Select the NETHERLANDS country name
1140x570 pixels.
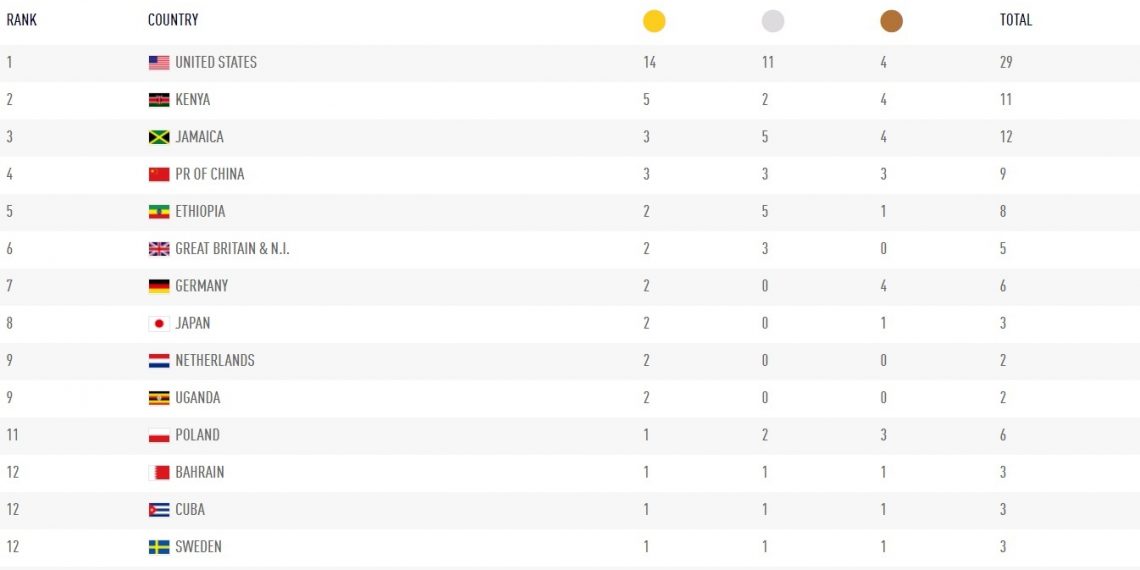(x=215, y=360)
